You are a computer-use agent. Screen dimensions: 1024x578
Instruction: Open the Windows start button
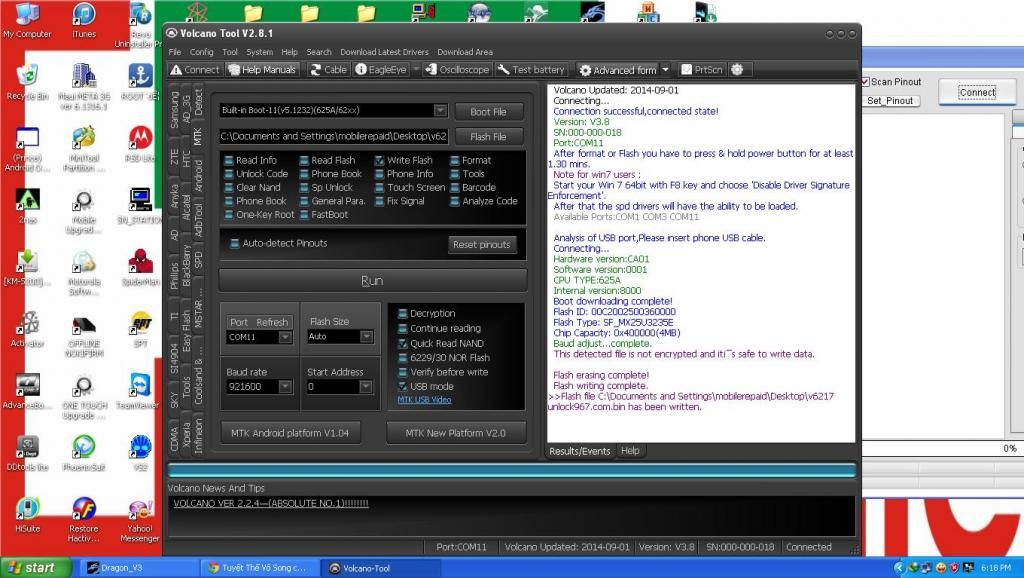(34, 568)
